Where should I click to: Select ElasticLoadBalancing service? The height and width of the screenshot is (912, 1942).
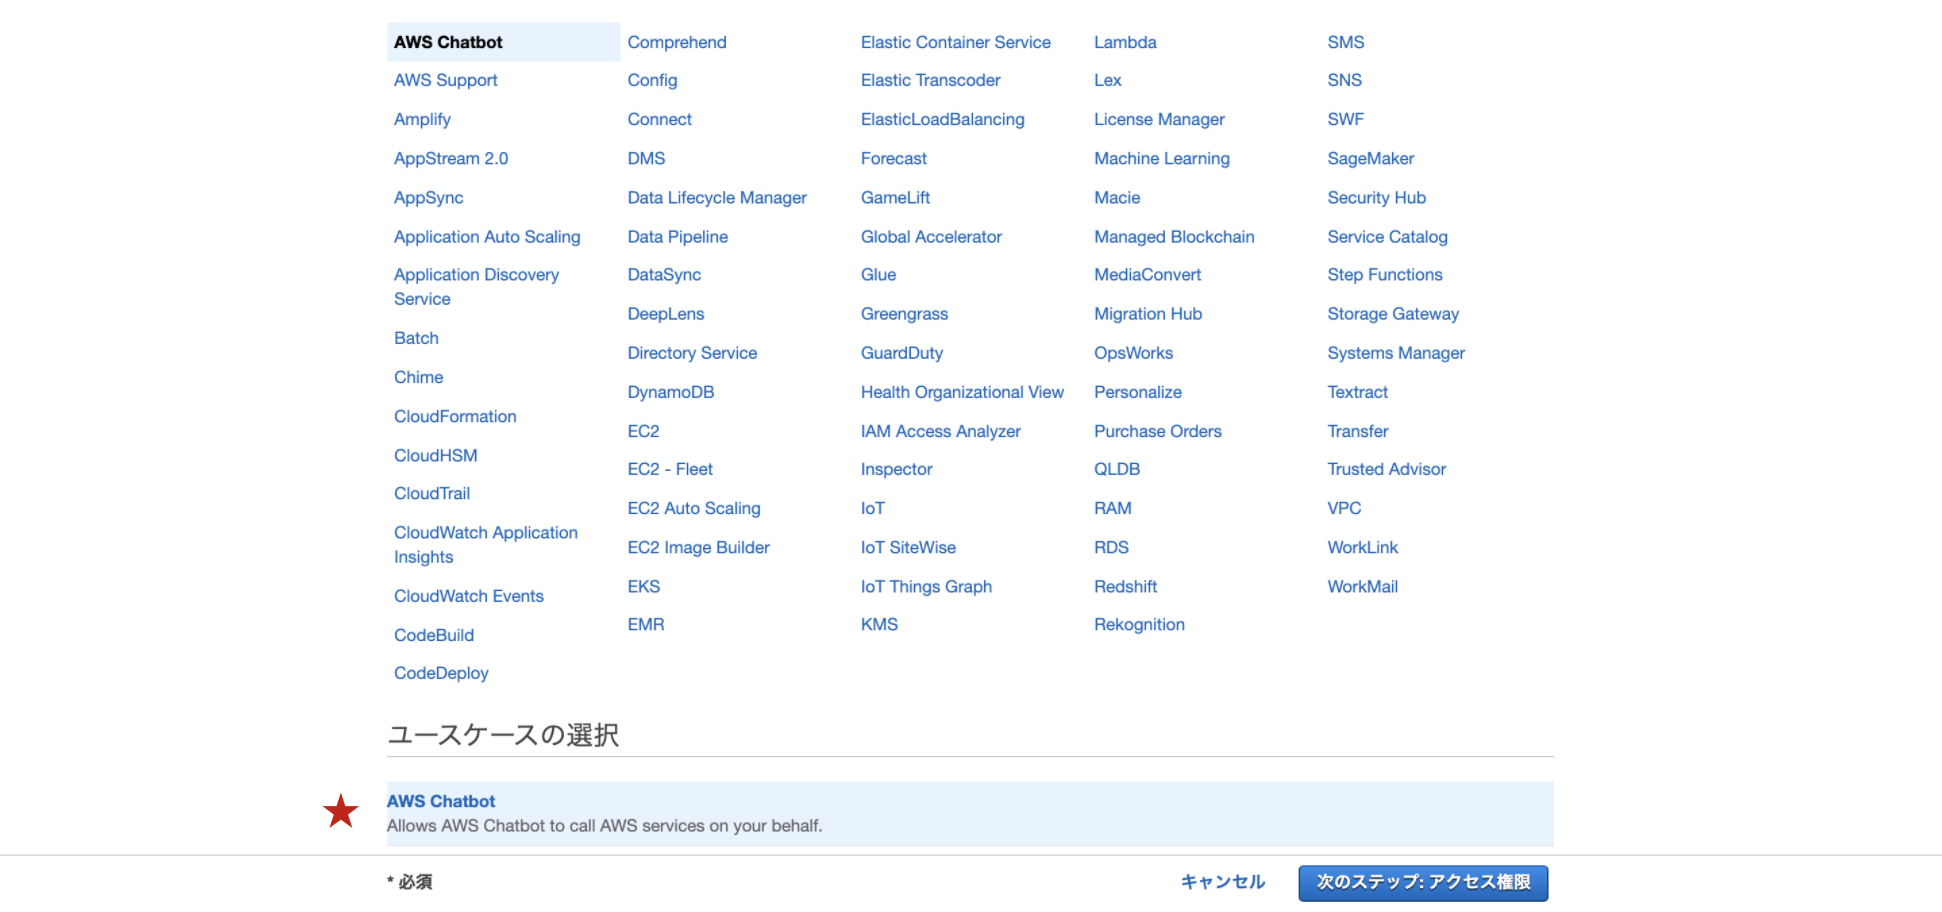click(x=943, y=119)
